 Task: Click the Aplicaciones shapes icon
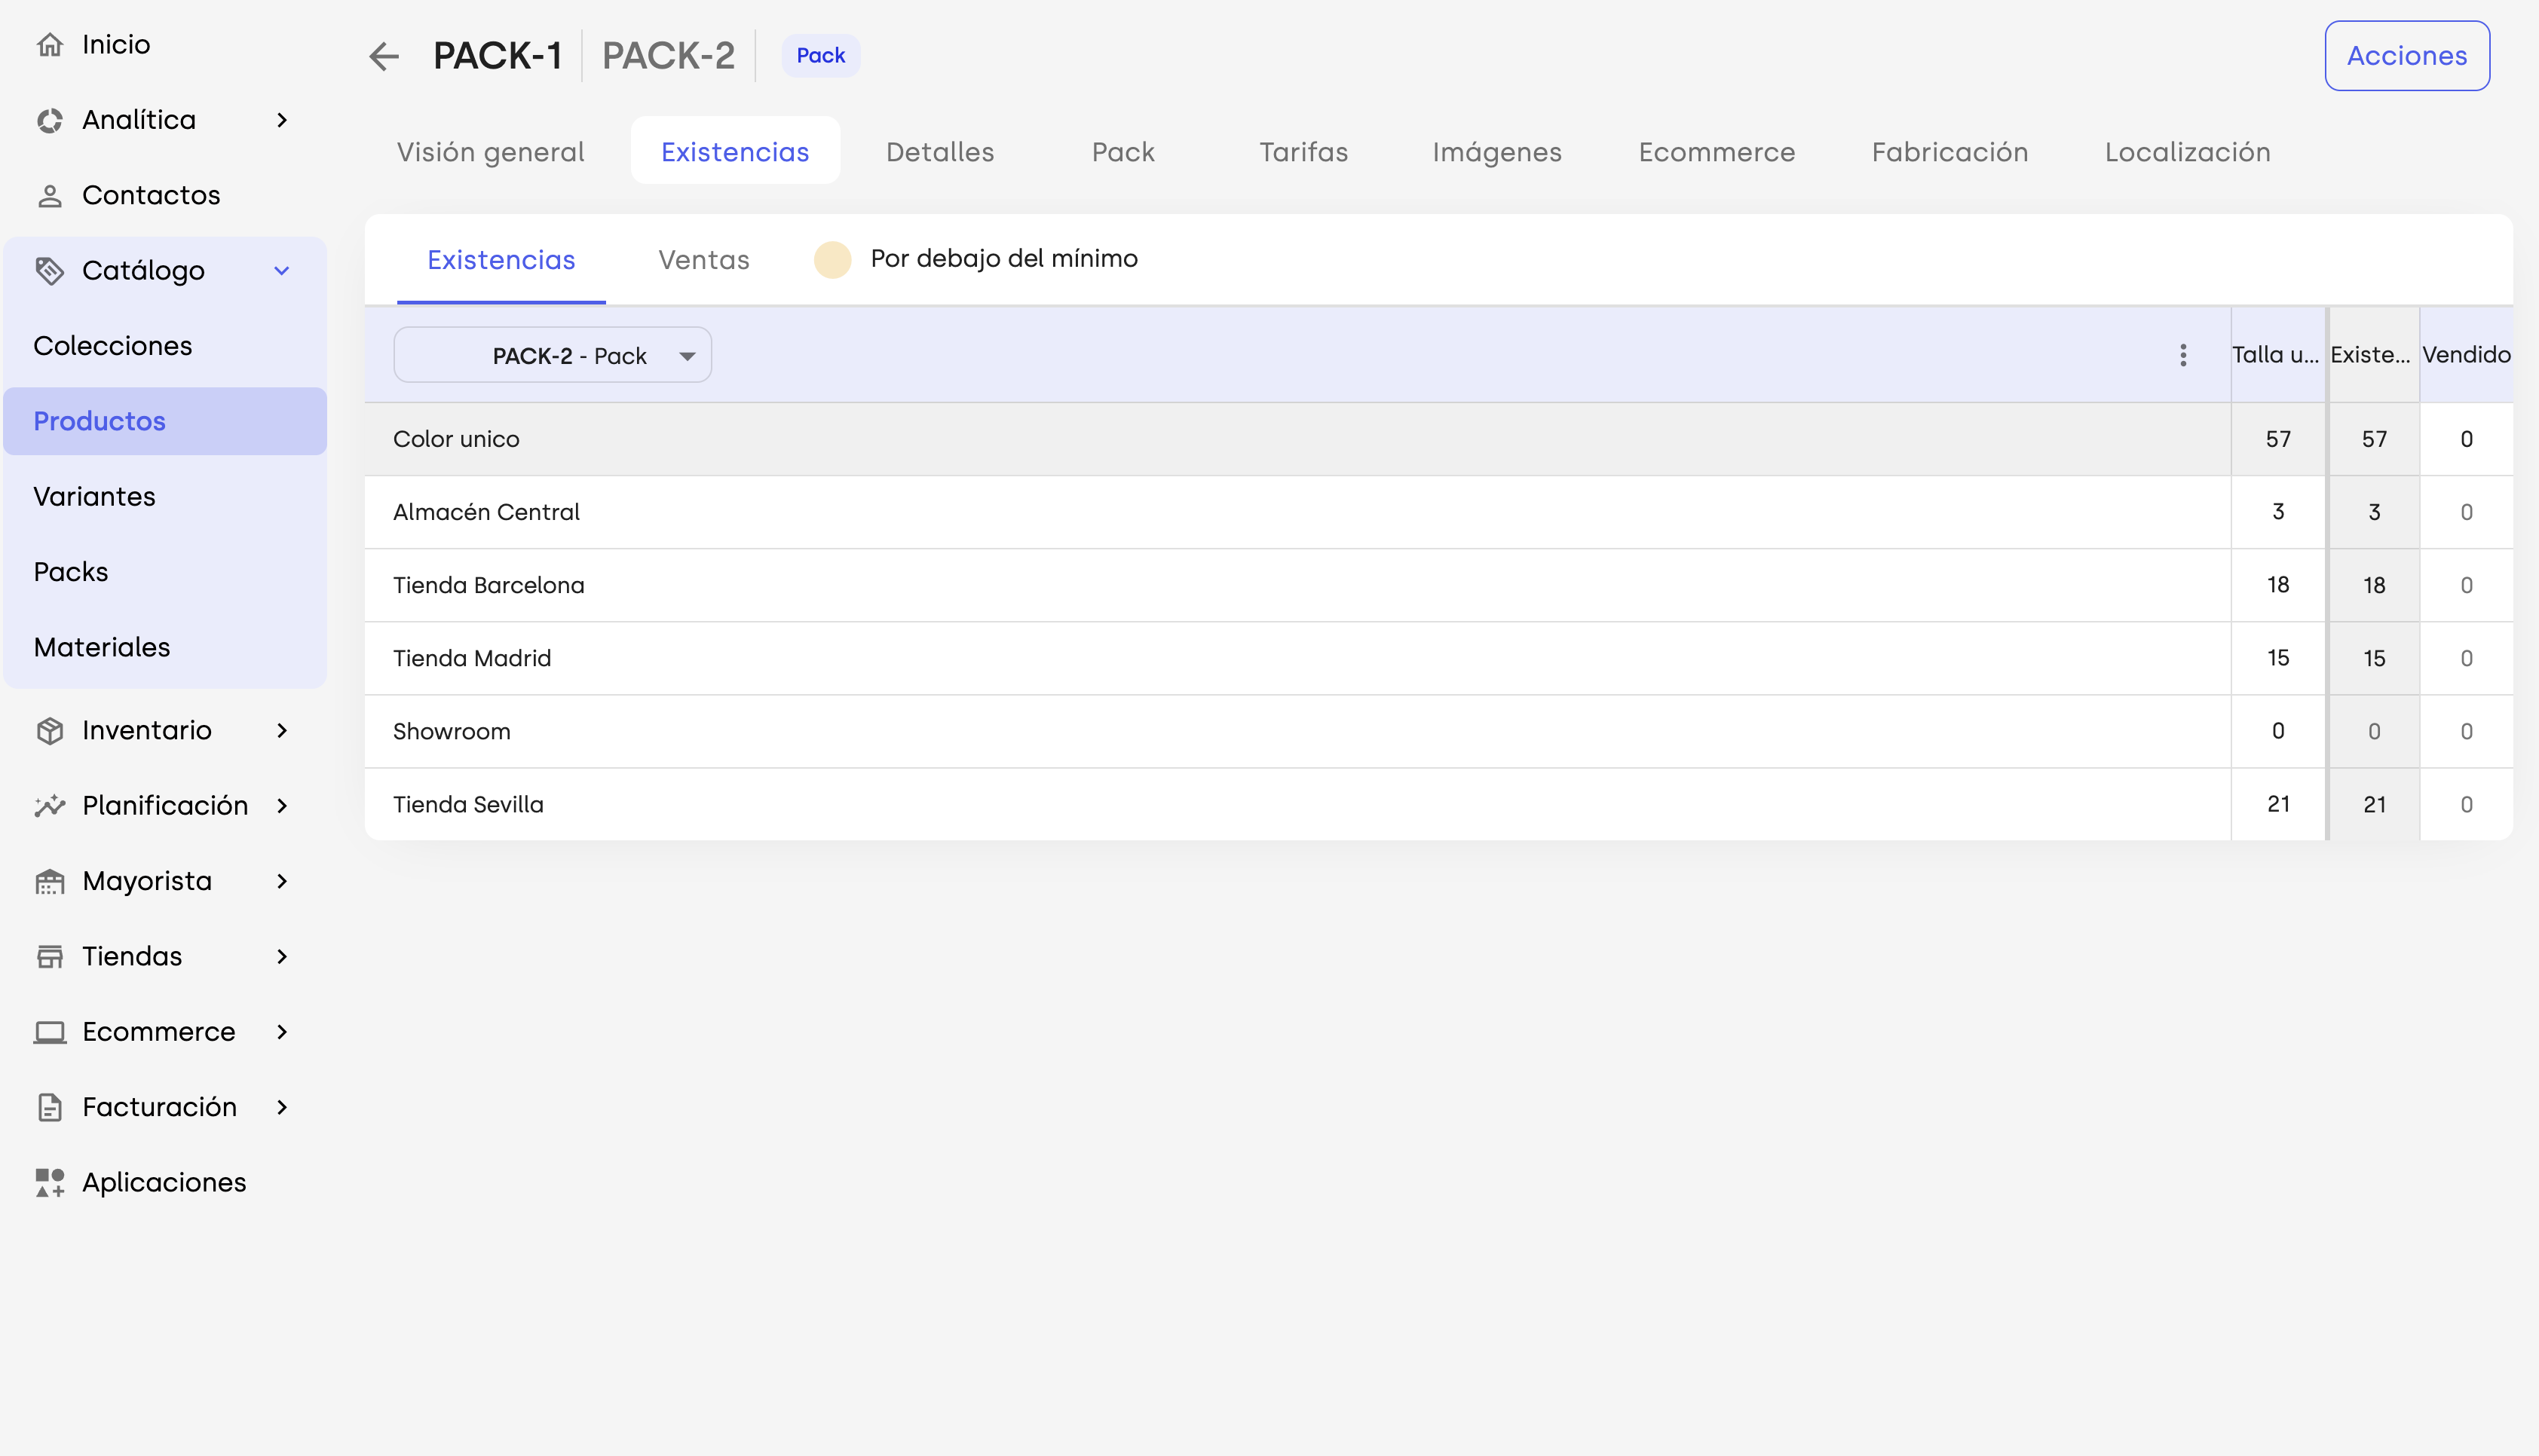[x=50, y=1183]
